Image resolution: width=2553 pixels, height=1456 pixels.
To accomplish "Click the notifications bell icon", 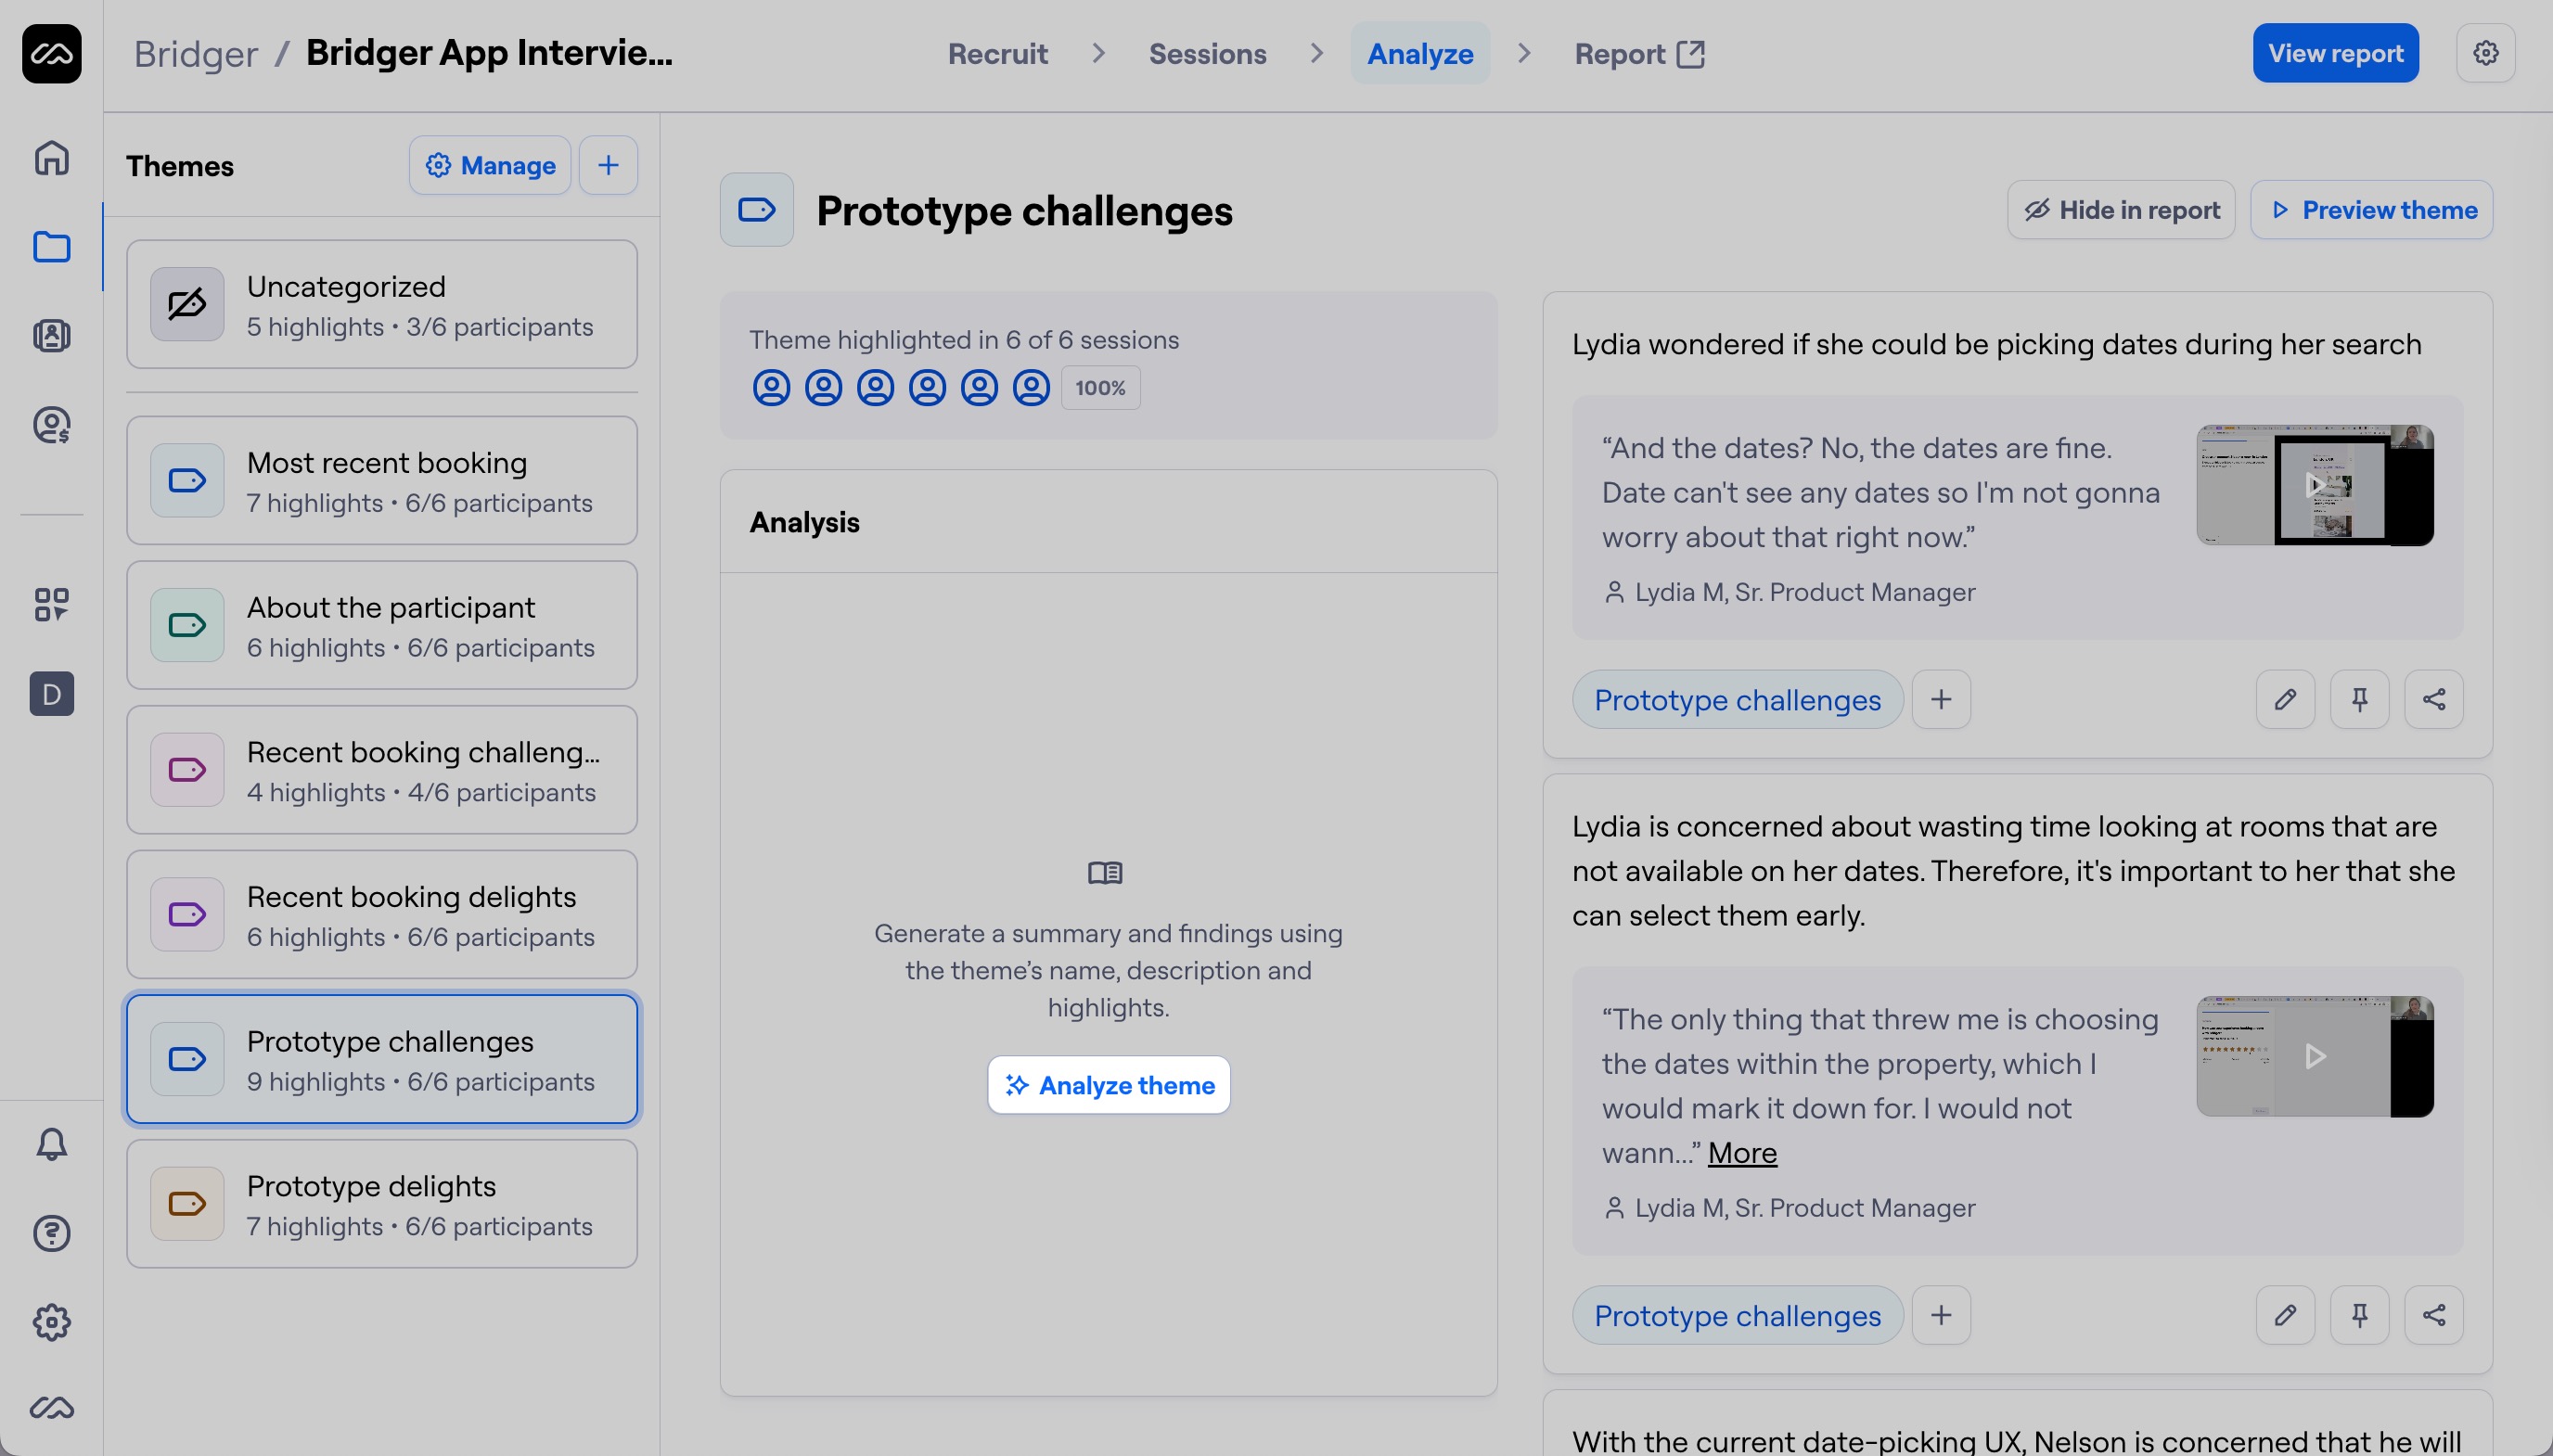I will (x=52, y=1144).
